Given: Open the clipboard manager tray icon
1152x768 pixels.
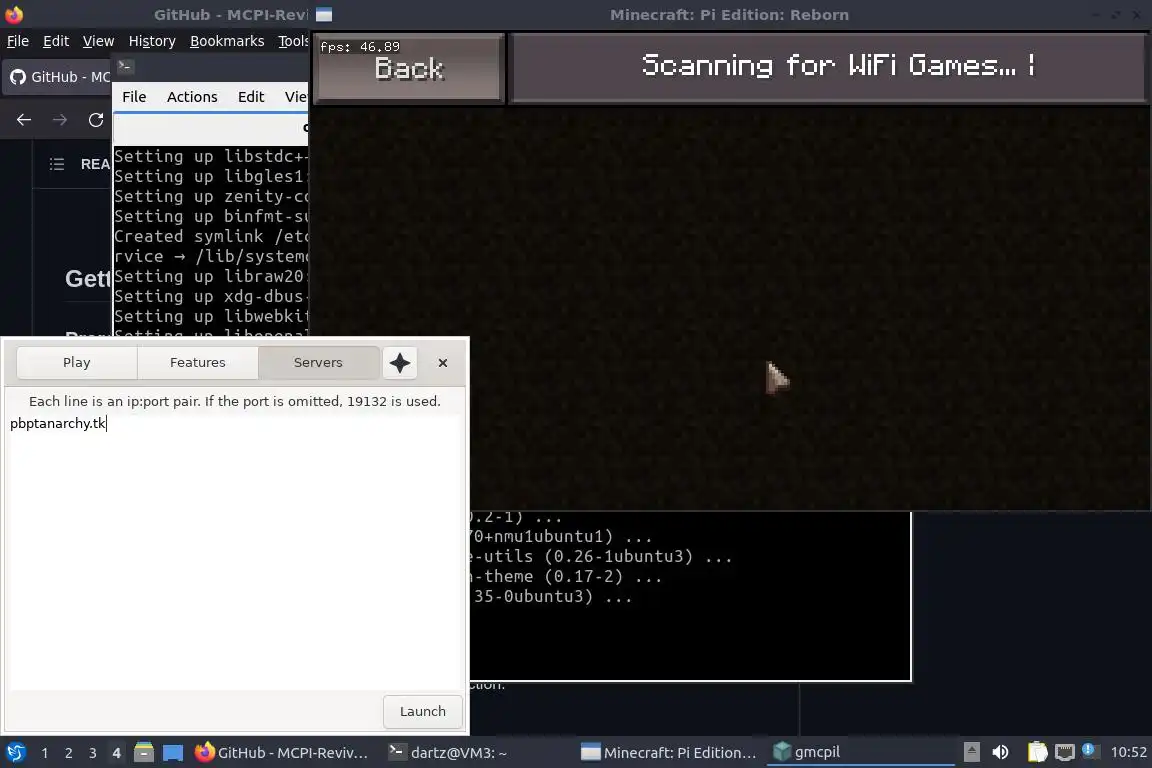Looking at the screenshot, I should (x=1037, y=752).
